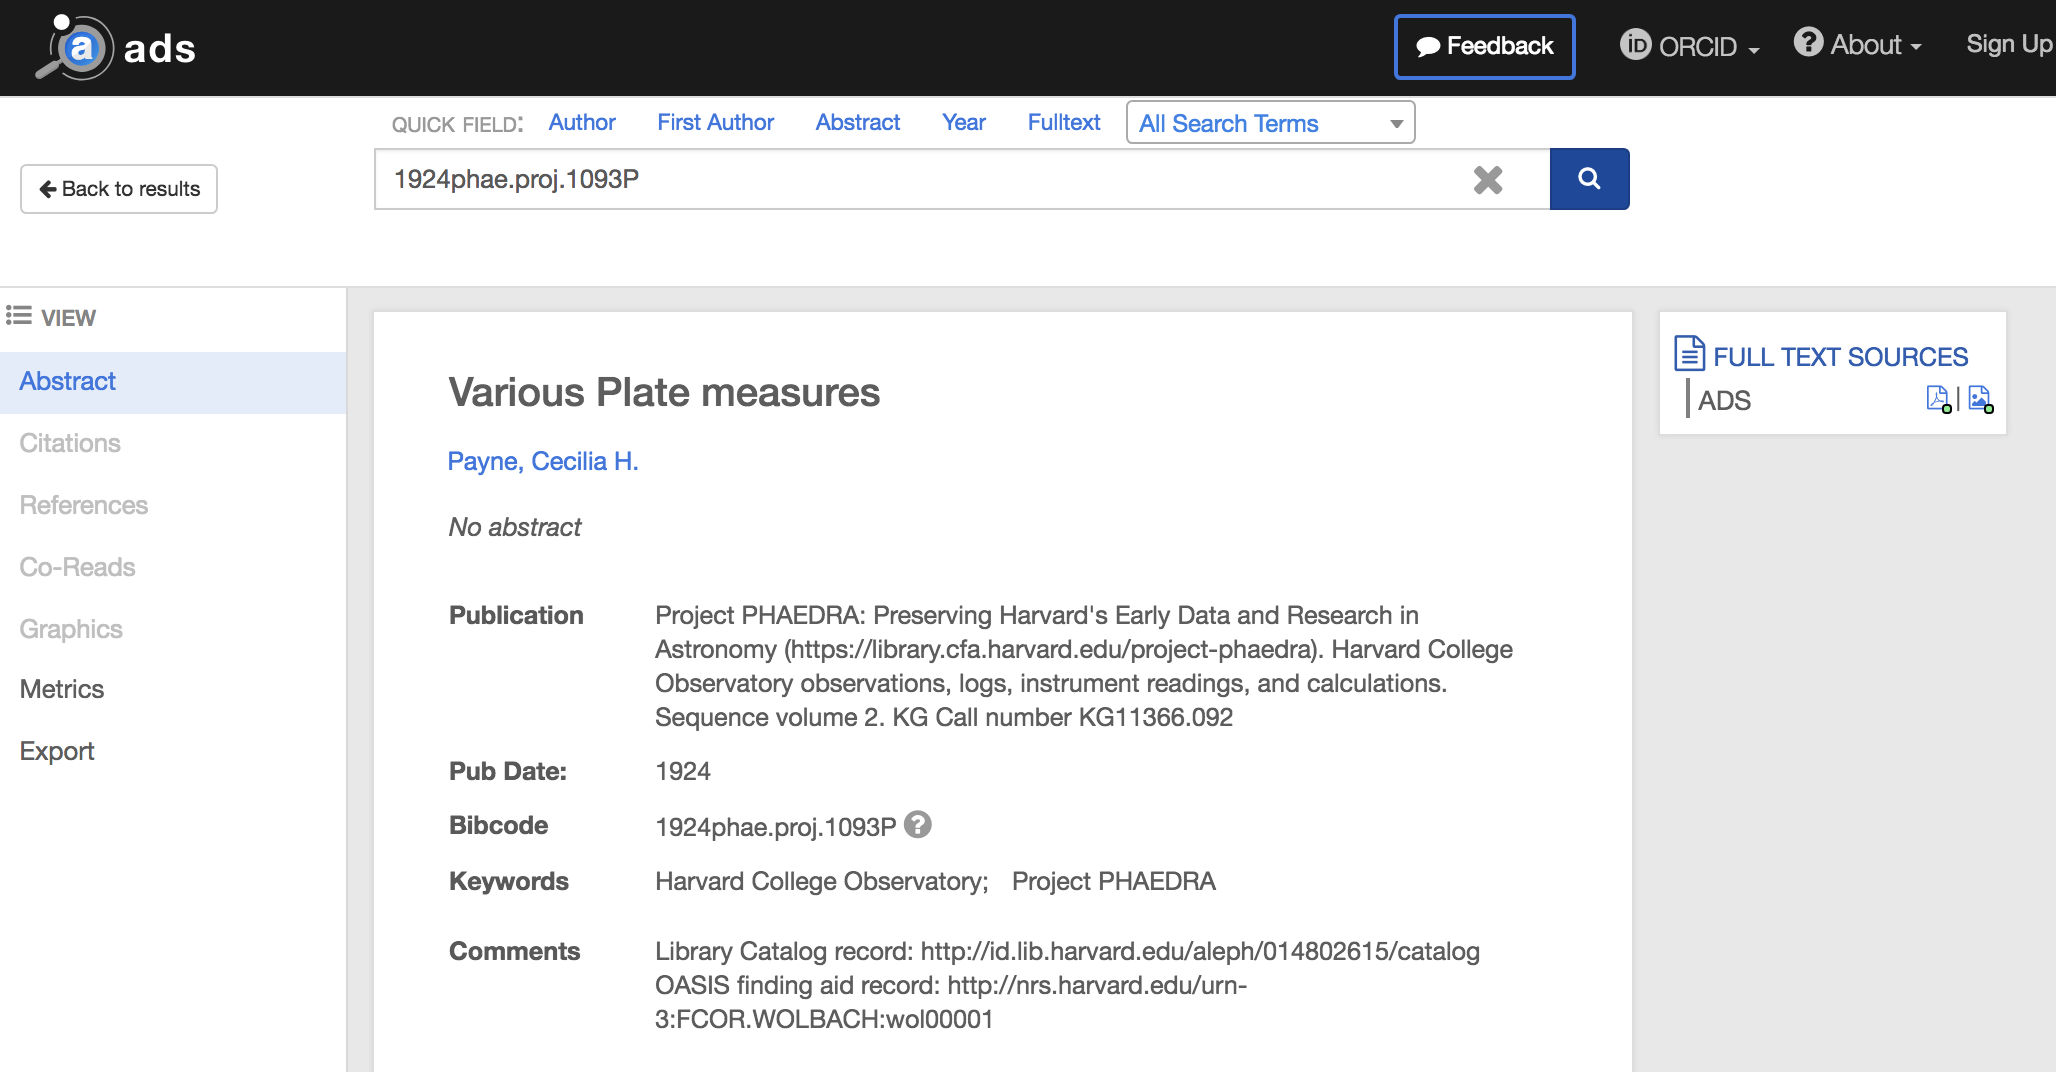
Task: Open the Feedback button
Action: (x=1485, y=46)
